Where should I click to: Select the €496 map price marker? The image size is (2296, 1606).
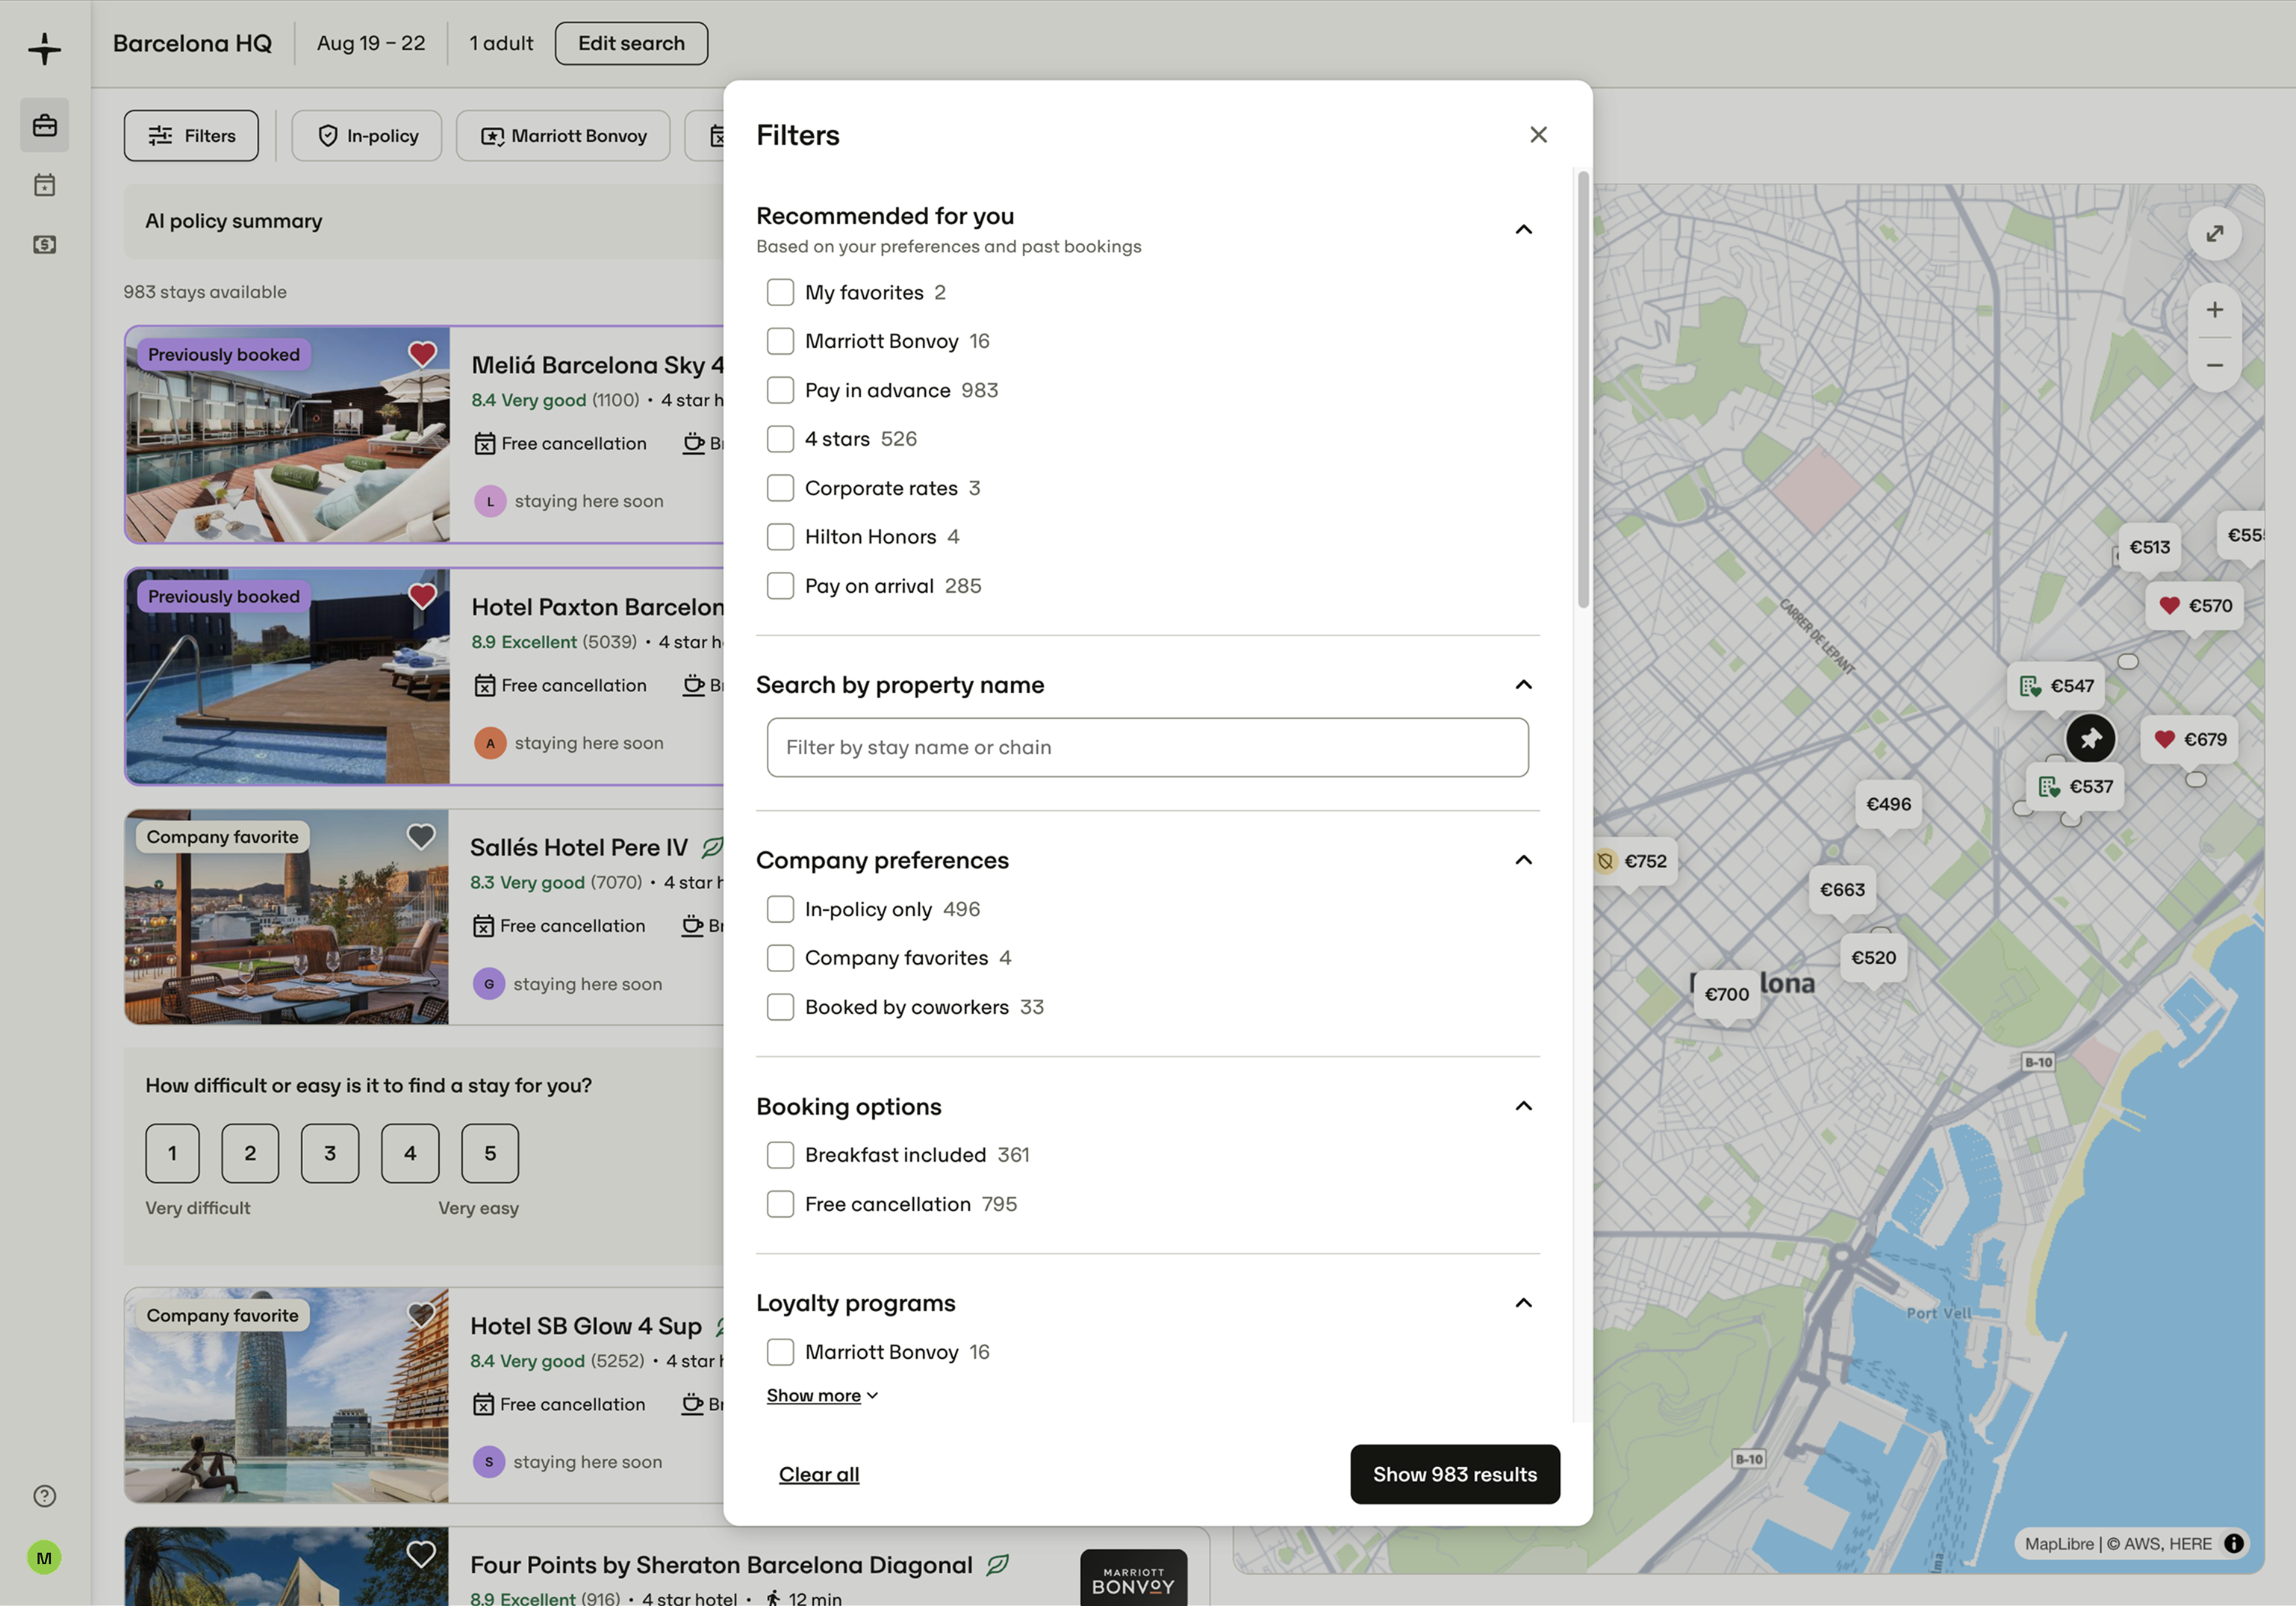1888,804
